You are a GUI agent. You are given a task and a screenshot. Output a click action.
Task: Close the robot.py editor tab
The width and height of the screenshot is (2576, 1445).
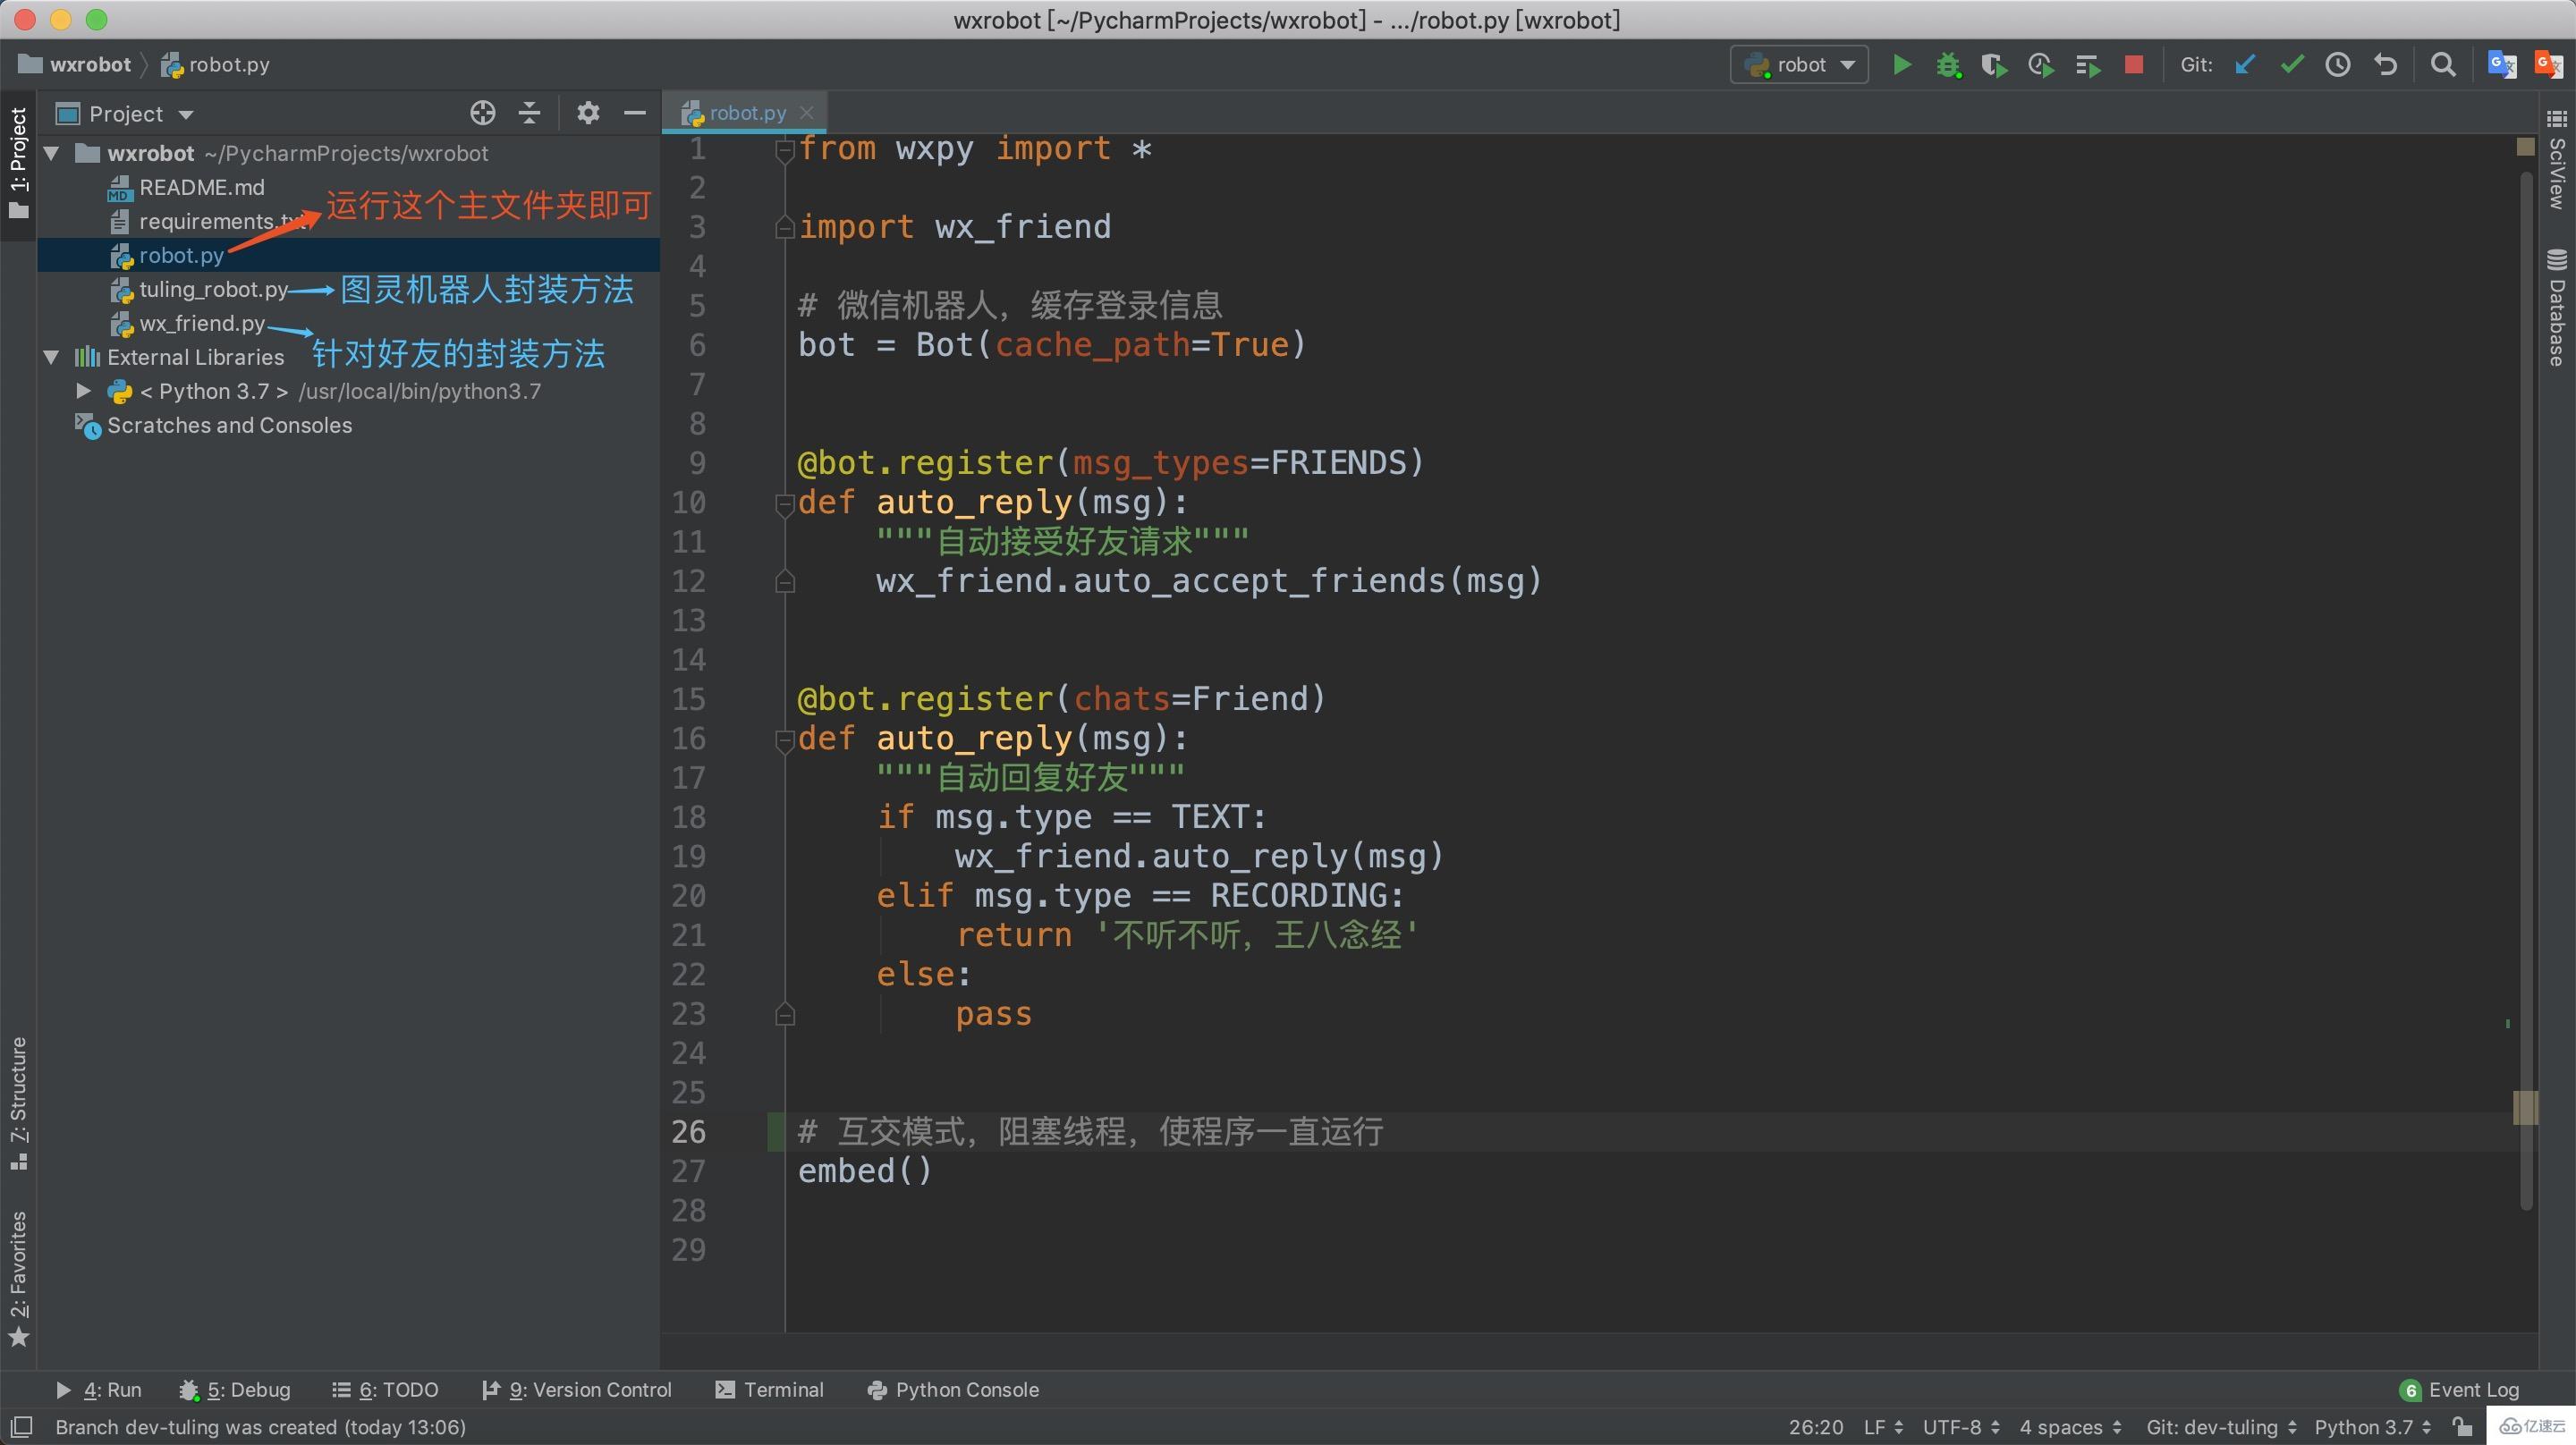[807, 113]
